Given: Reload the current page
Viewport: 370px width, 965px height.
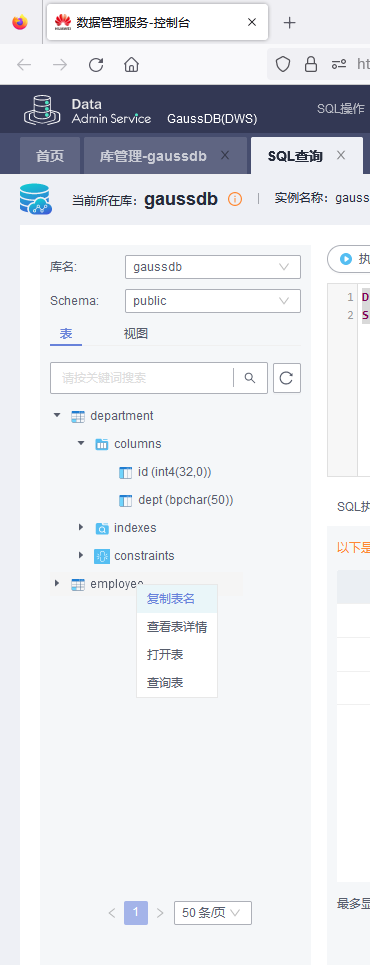Looking at the screenshot, I should [x=96, y=65].
